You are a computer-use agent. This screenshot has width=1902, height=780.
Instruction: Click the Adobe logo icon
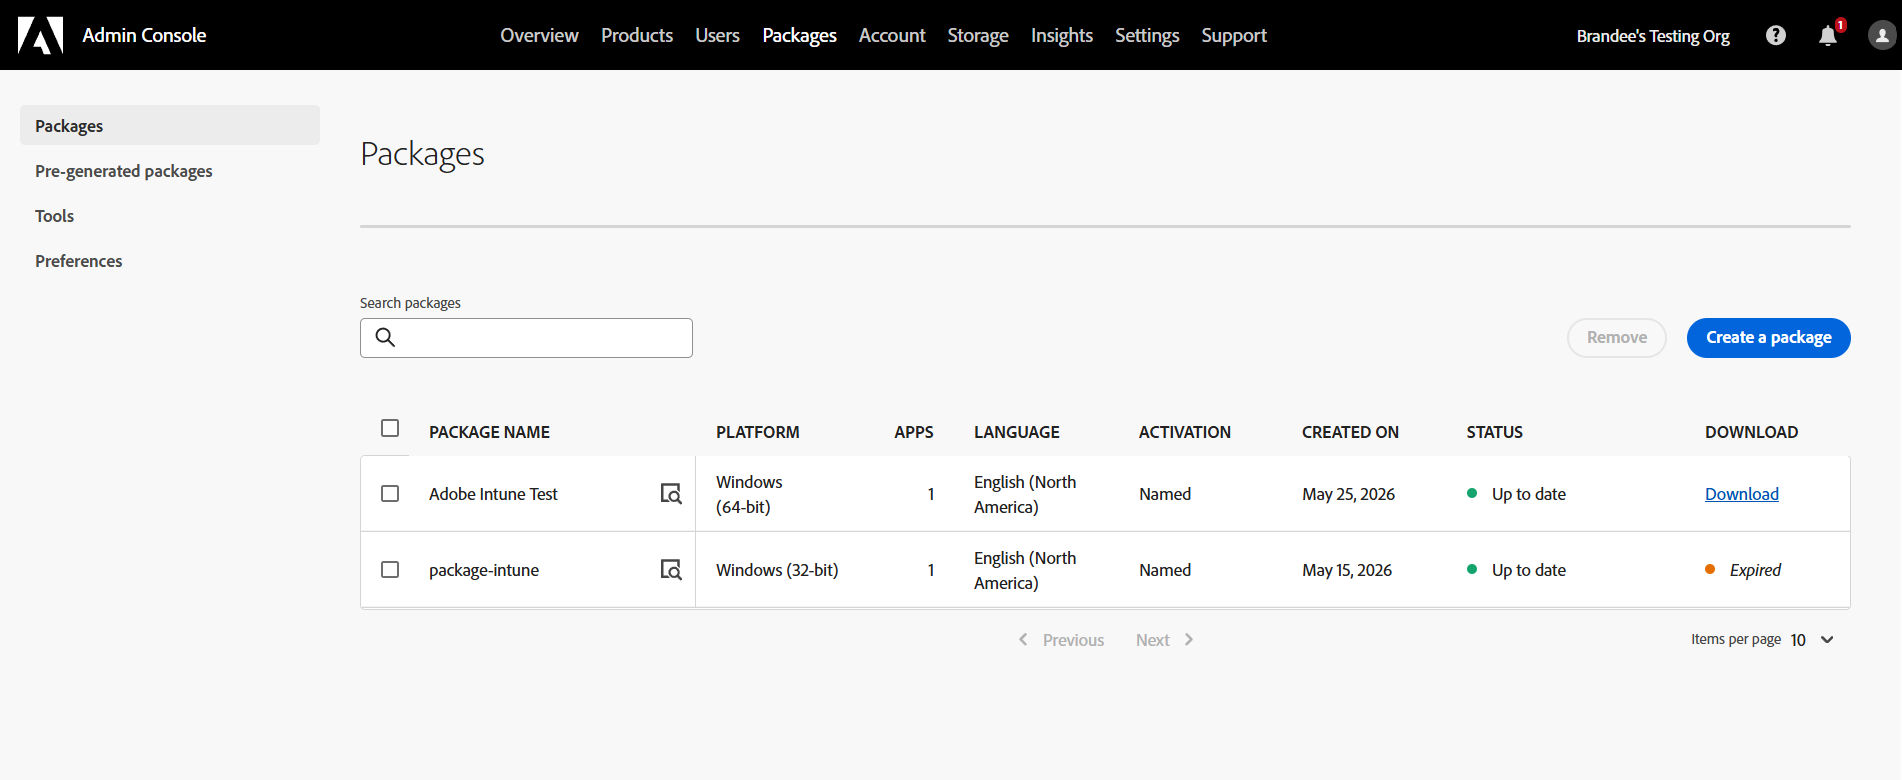(x=40, y=35)
